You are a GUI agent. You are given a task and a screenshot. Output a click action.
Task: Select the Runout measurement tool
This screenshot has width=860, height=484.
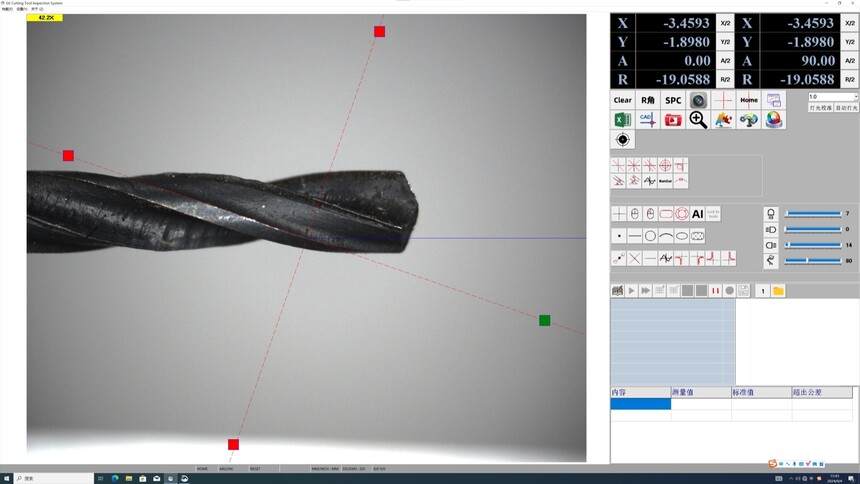(665, 181)
